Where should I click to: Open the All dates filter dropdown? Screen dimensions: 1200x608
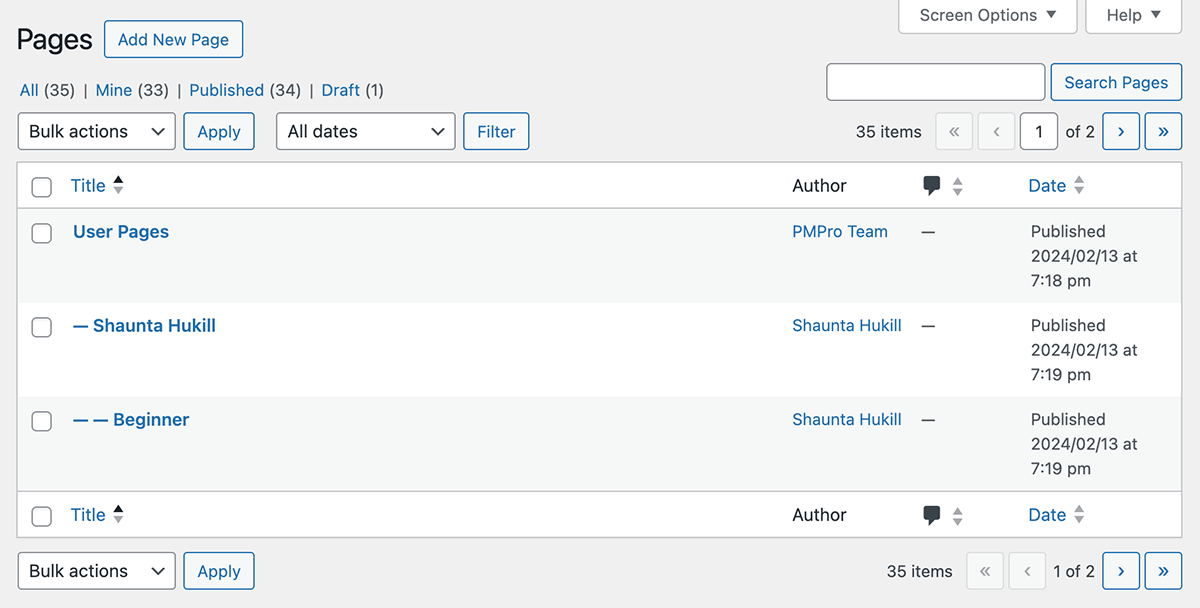click(x=366, y=131)
